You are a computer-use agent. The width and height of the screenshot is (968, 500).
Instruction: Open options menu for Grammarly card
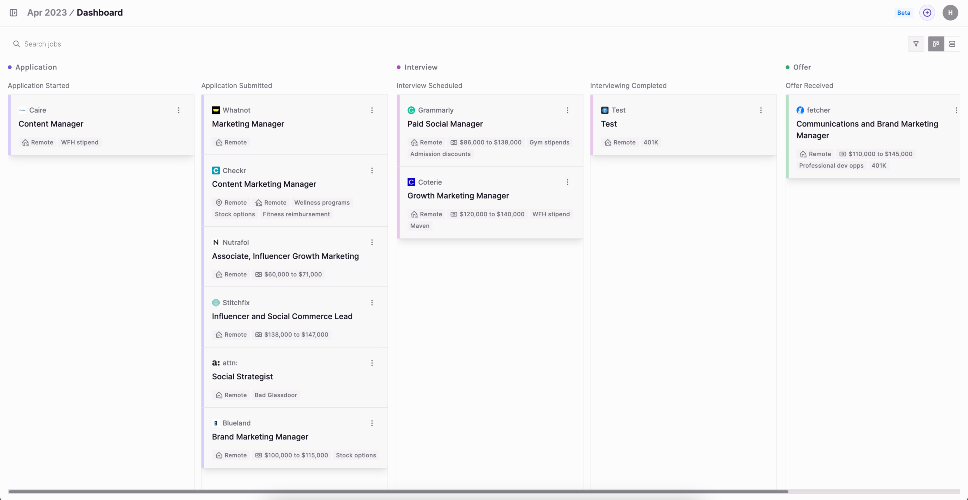(x=567, y=110)
